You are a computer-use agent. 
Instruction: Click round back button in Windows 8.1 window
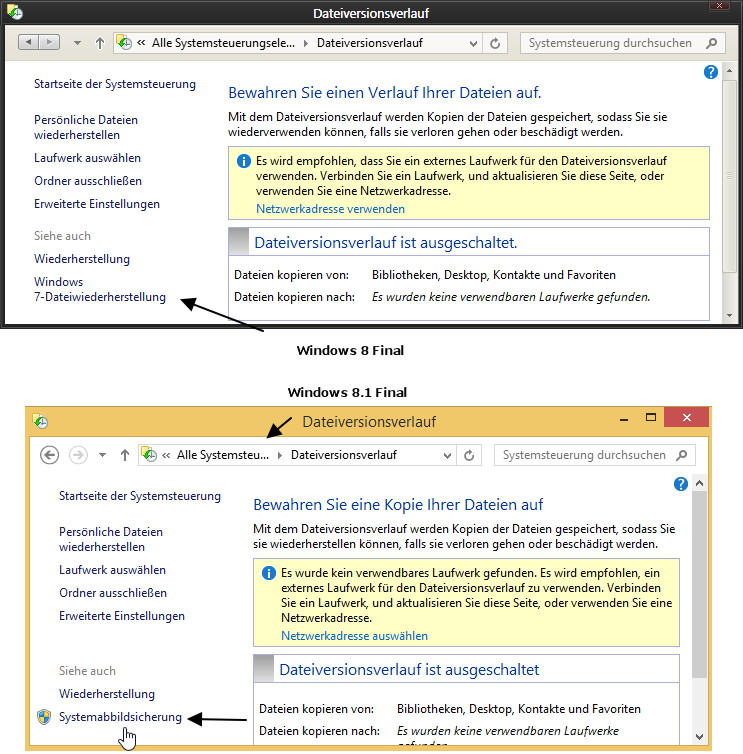(50, 455)
